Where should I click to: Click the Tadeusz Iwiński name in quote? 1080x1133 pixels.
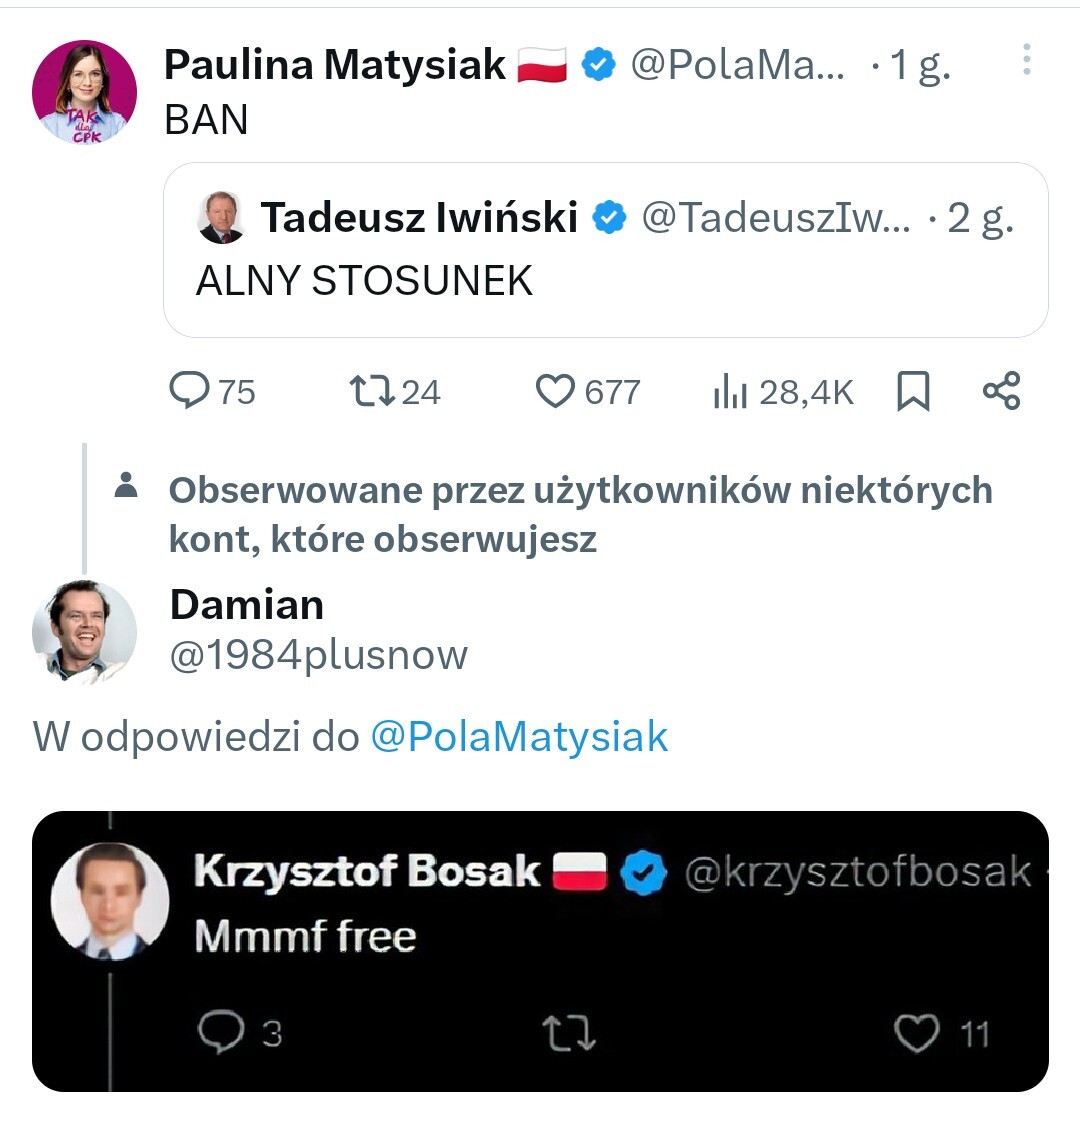coord(419,218)
